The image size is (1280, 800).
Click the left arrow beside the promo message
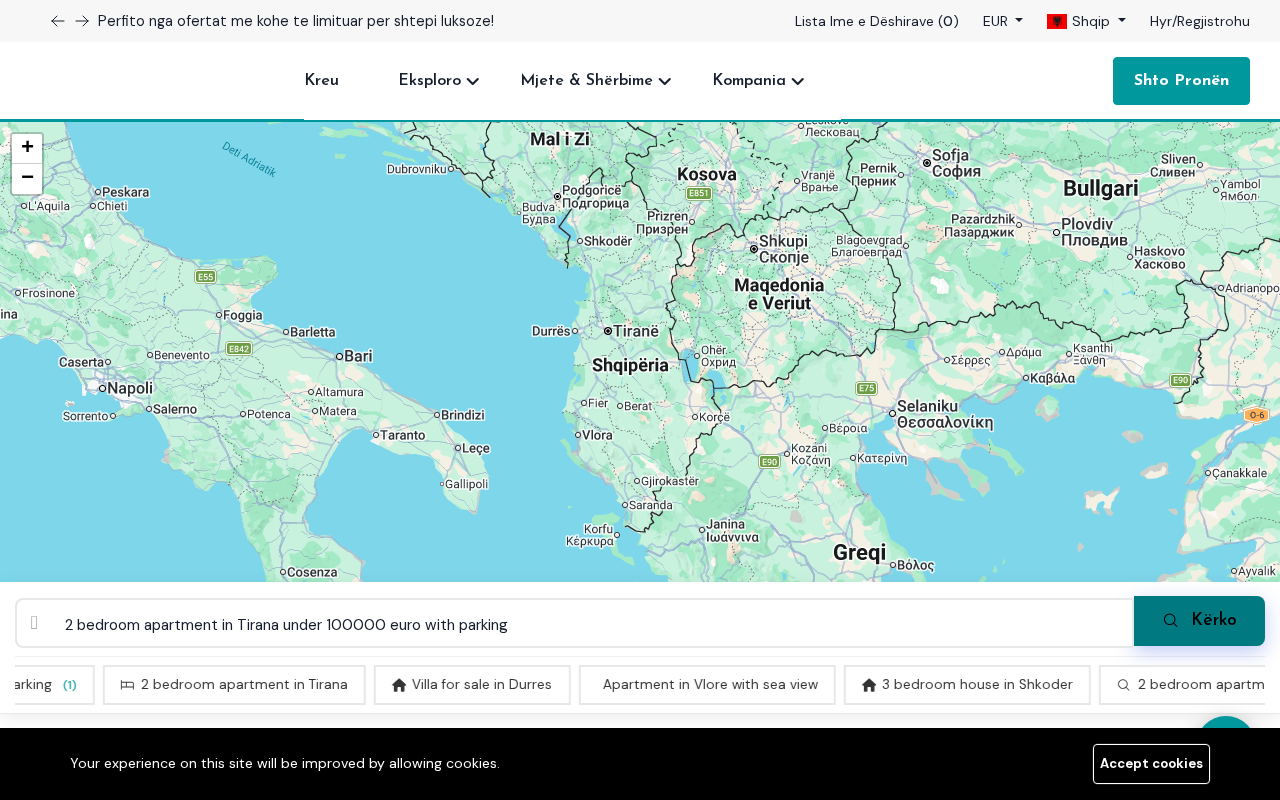click(x=56, y=20)
